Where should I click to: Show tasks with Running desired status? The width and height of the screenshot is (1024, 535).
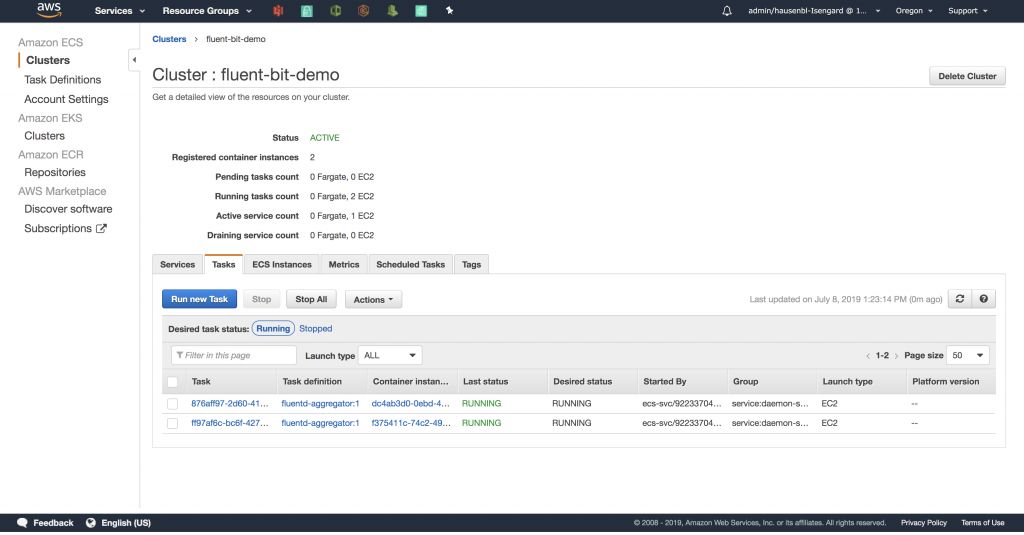coord(273,329)
